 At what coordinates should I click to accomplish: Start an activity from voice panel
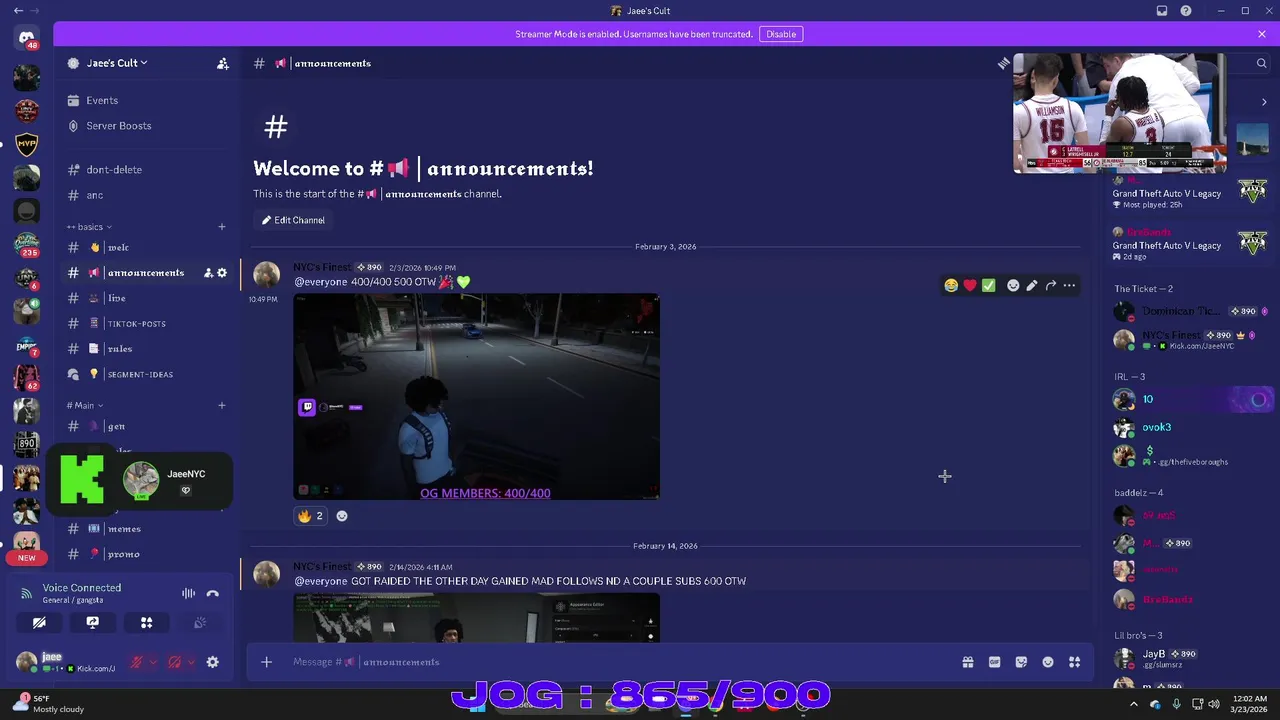146,622
